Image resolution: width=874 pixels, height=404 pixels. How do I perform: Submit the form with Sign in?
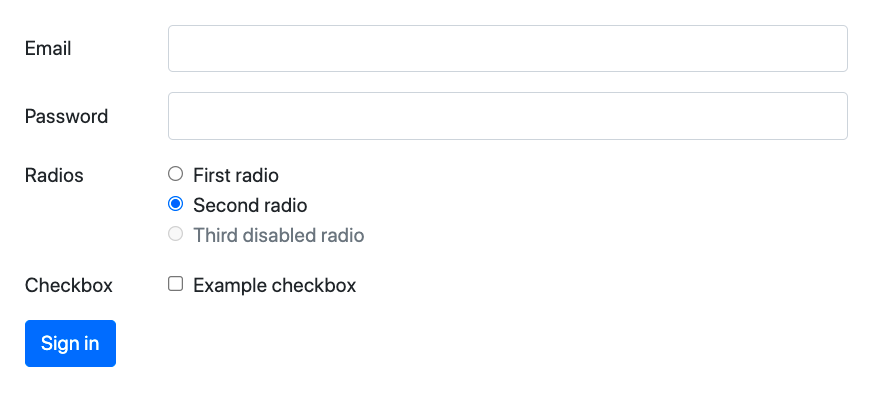(x=70, y=343)
